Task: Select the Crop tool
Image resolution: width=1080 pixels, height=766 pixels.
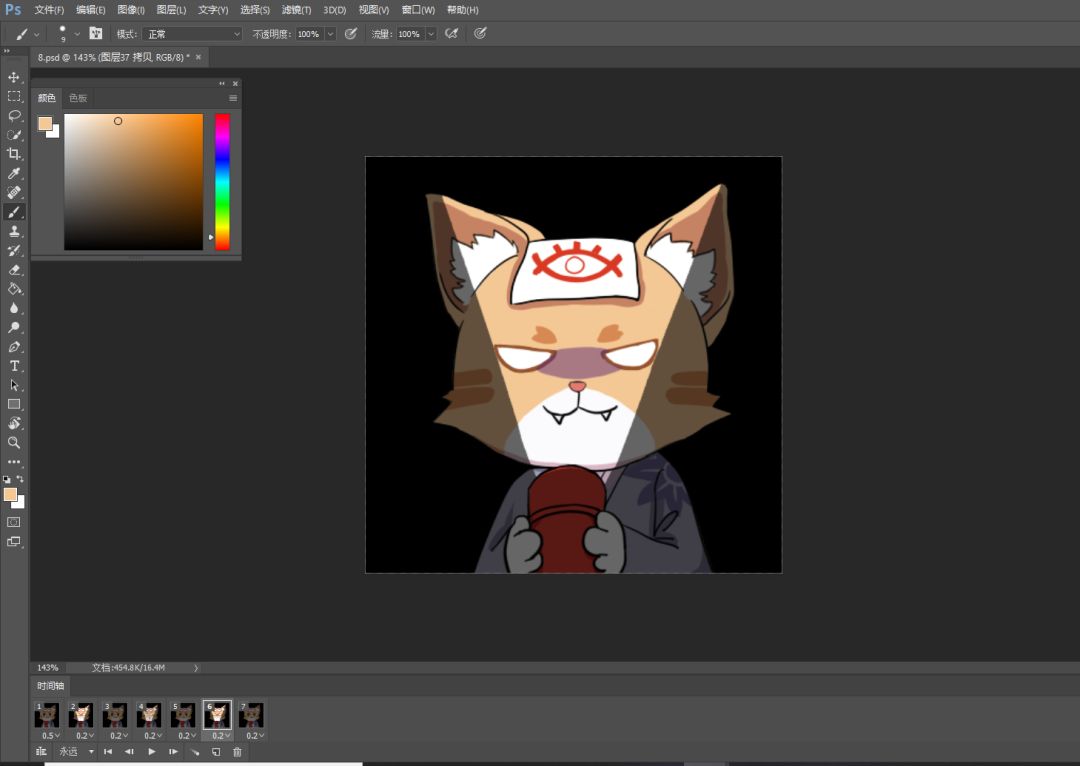Action: tap(14, 154)
